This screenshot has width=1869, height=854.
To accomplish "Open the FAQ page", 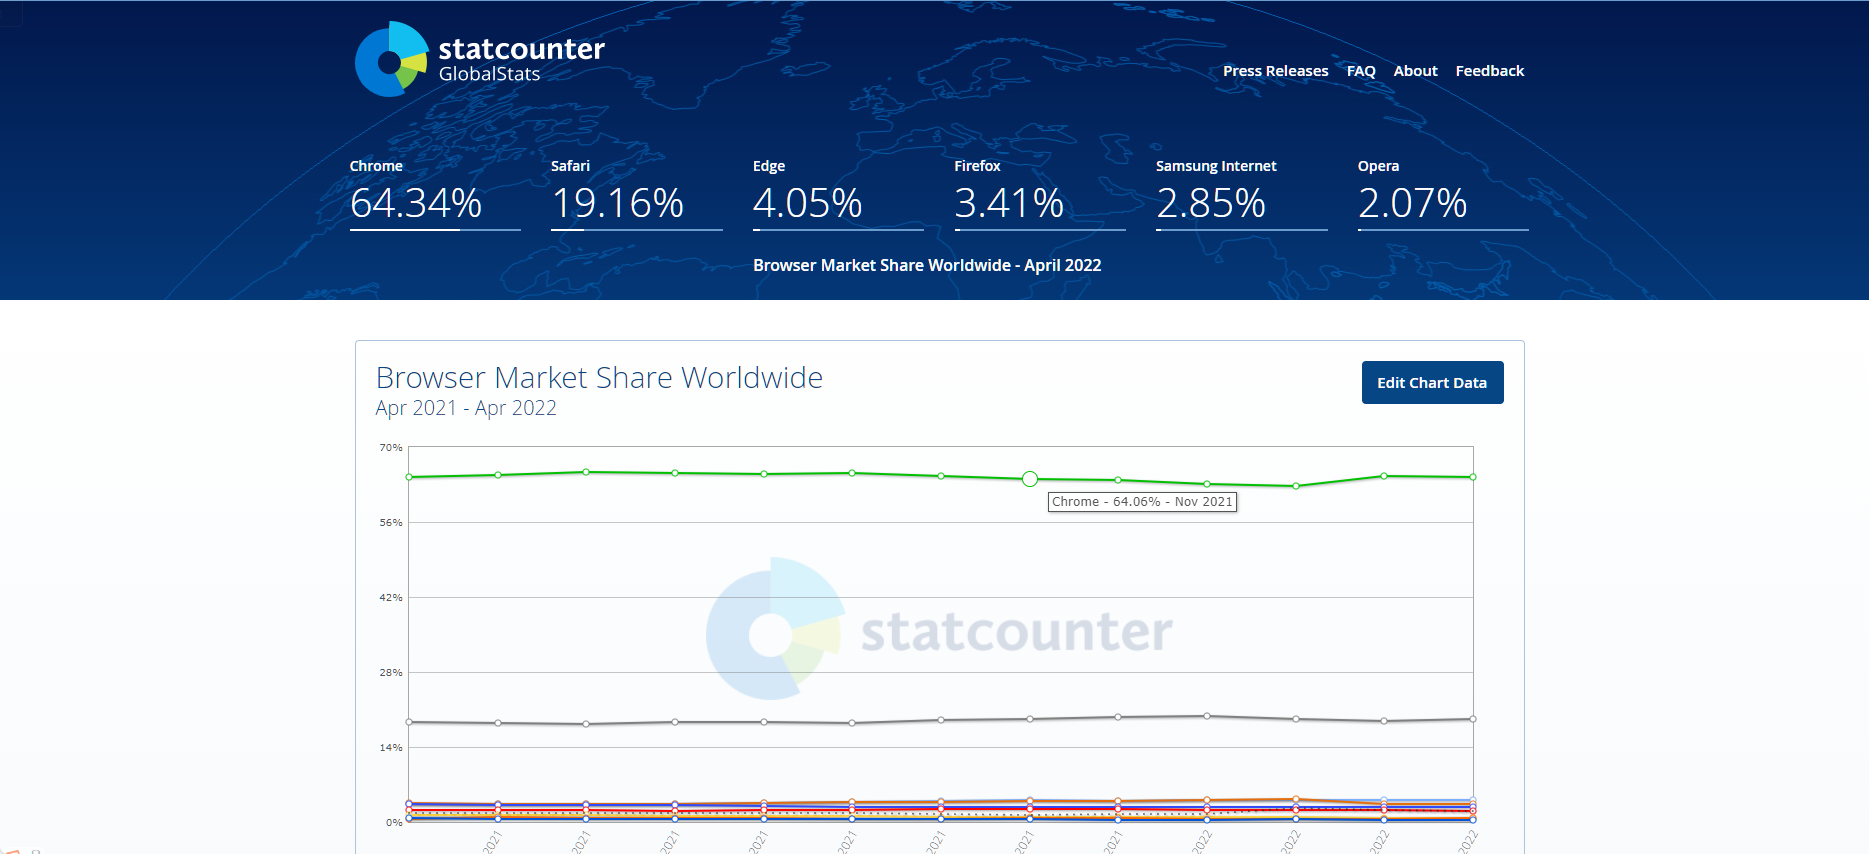I will pyautogui.click(x=1360, y=71).
